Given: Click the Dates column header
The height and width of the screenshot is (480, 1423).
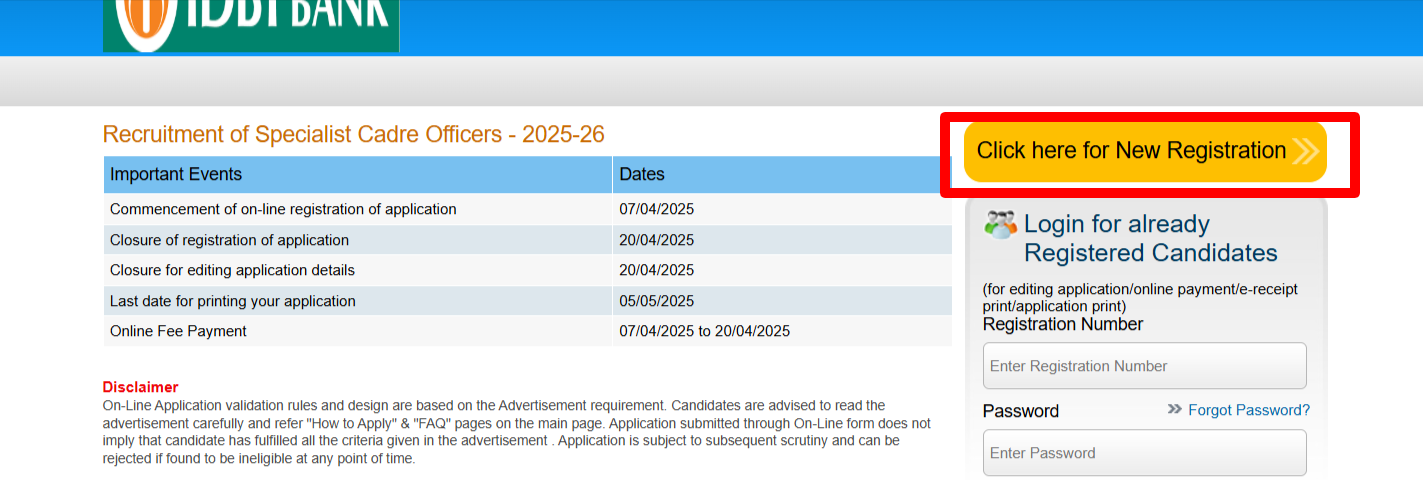Looking at the screenshot, I should 642,174.
